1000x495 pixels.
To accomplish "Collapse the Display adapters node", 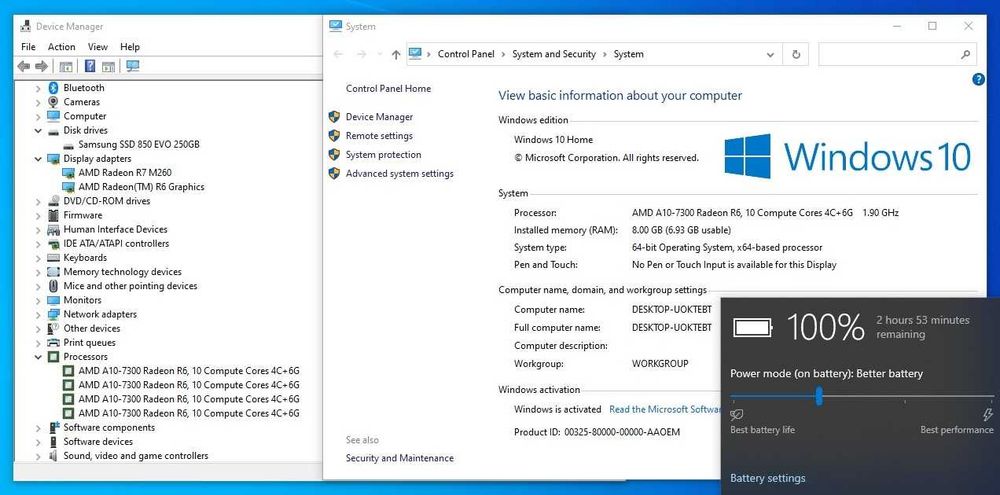I will [38, 159].
